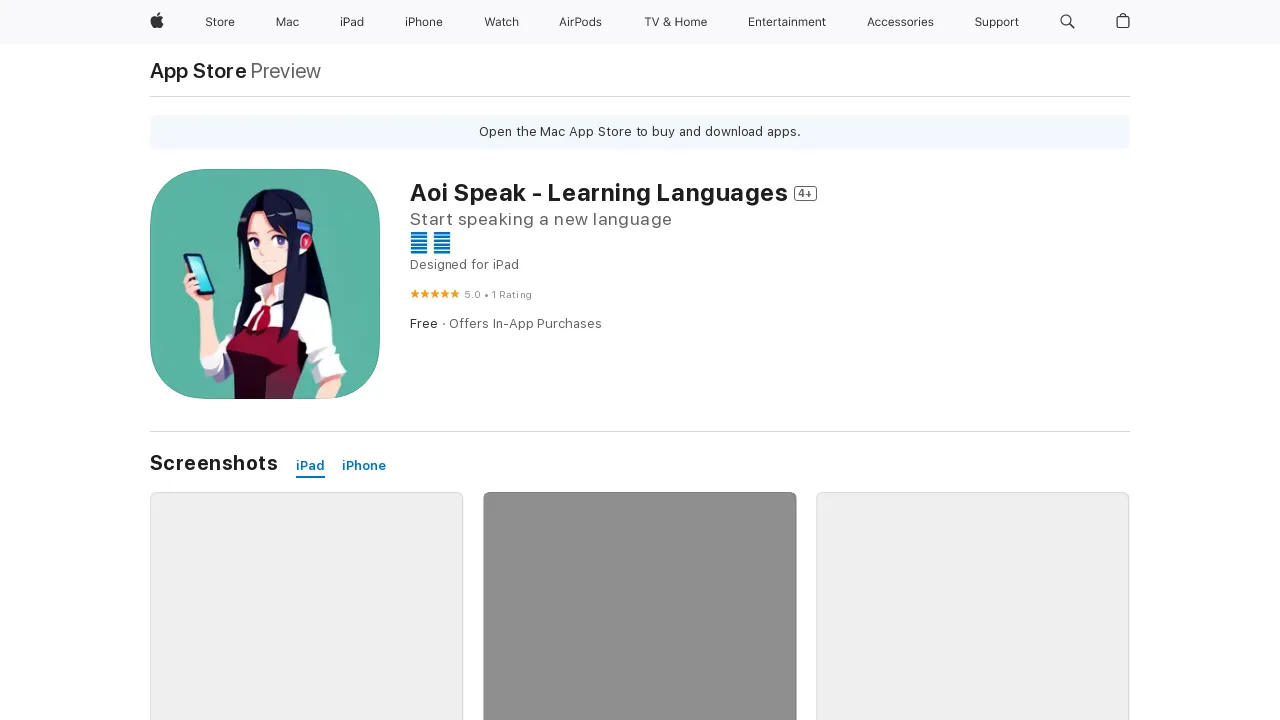1280x720 pixels.
Task: Click the 'Preview' heading text
Action: pos(286,71)
